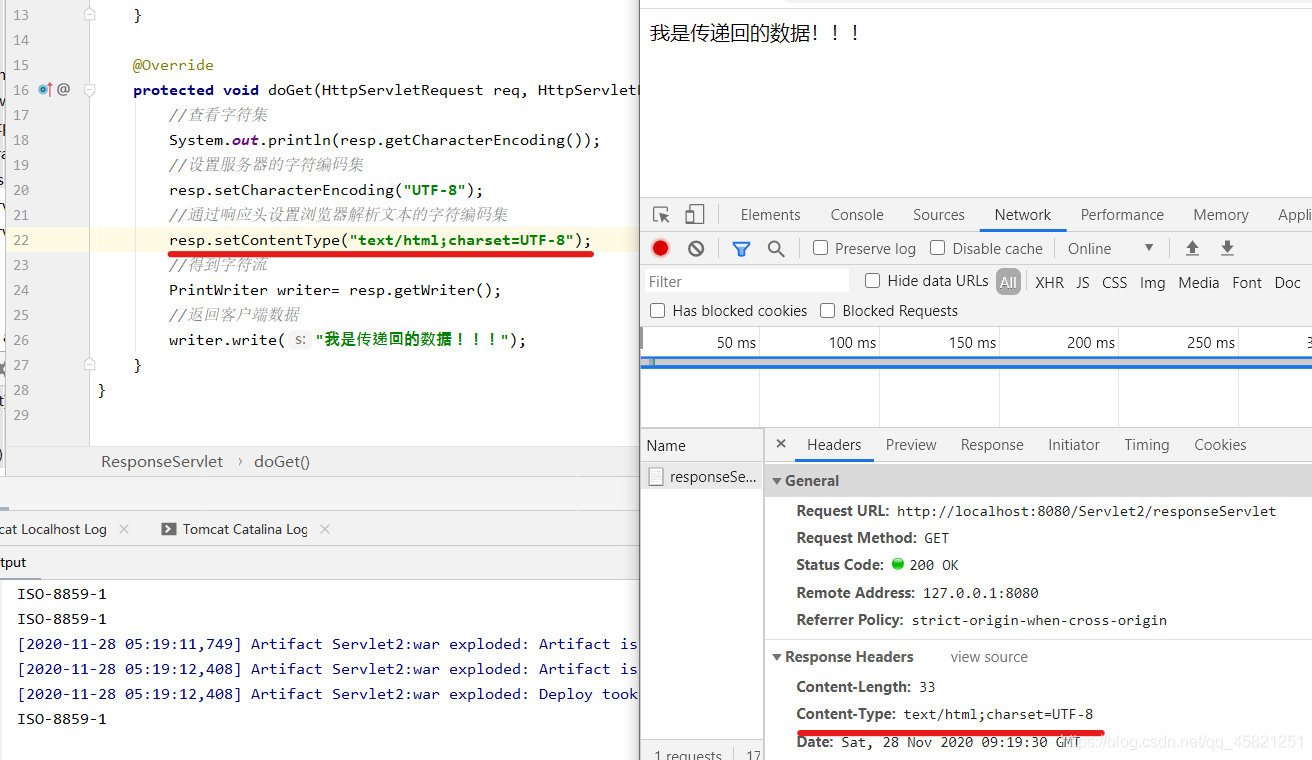Screen dimensions: 1312x760
Task: Import HAR file with upload arrow icon
Action: click(1192, 248)
